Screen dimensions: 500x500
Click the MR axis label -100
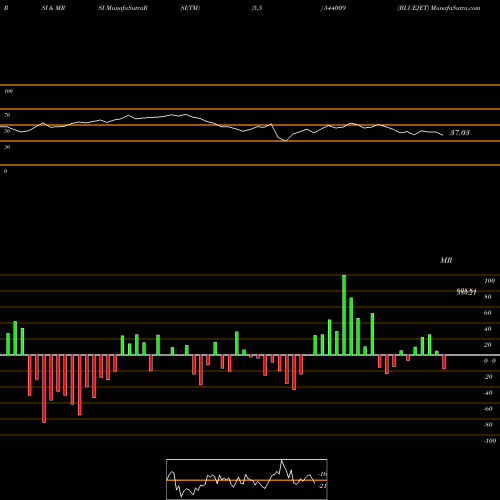pyautogui.click(x=489, y=441)
